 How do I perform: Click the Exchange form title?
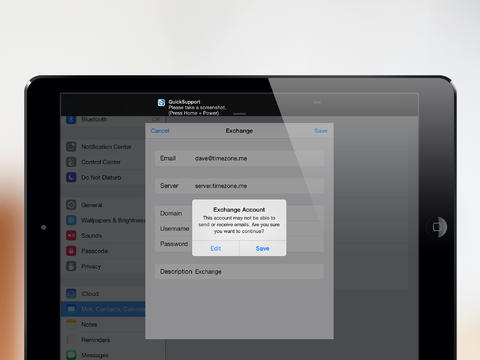click(239, 131)
